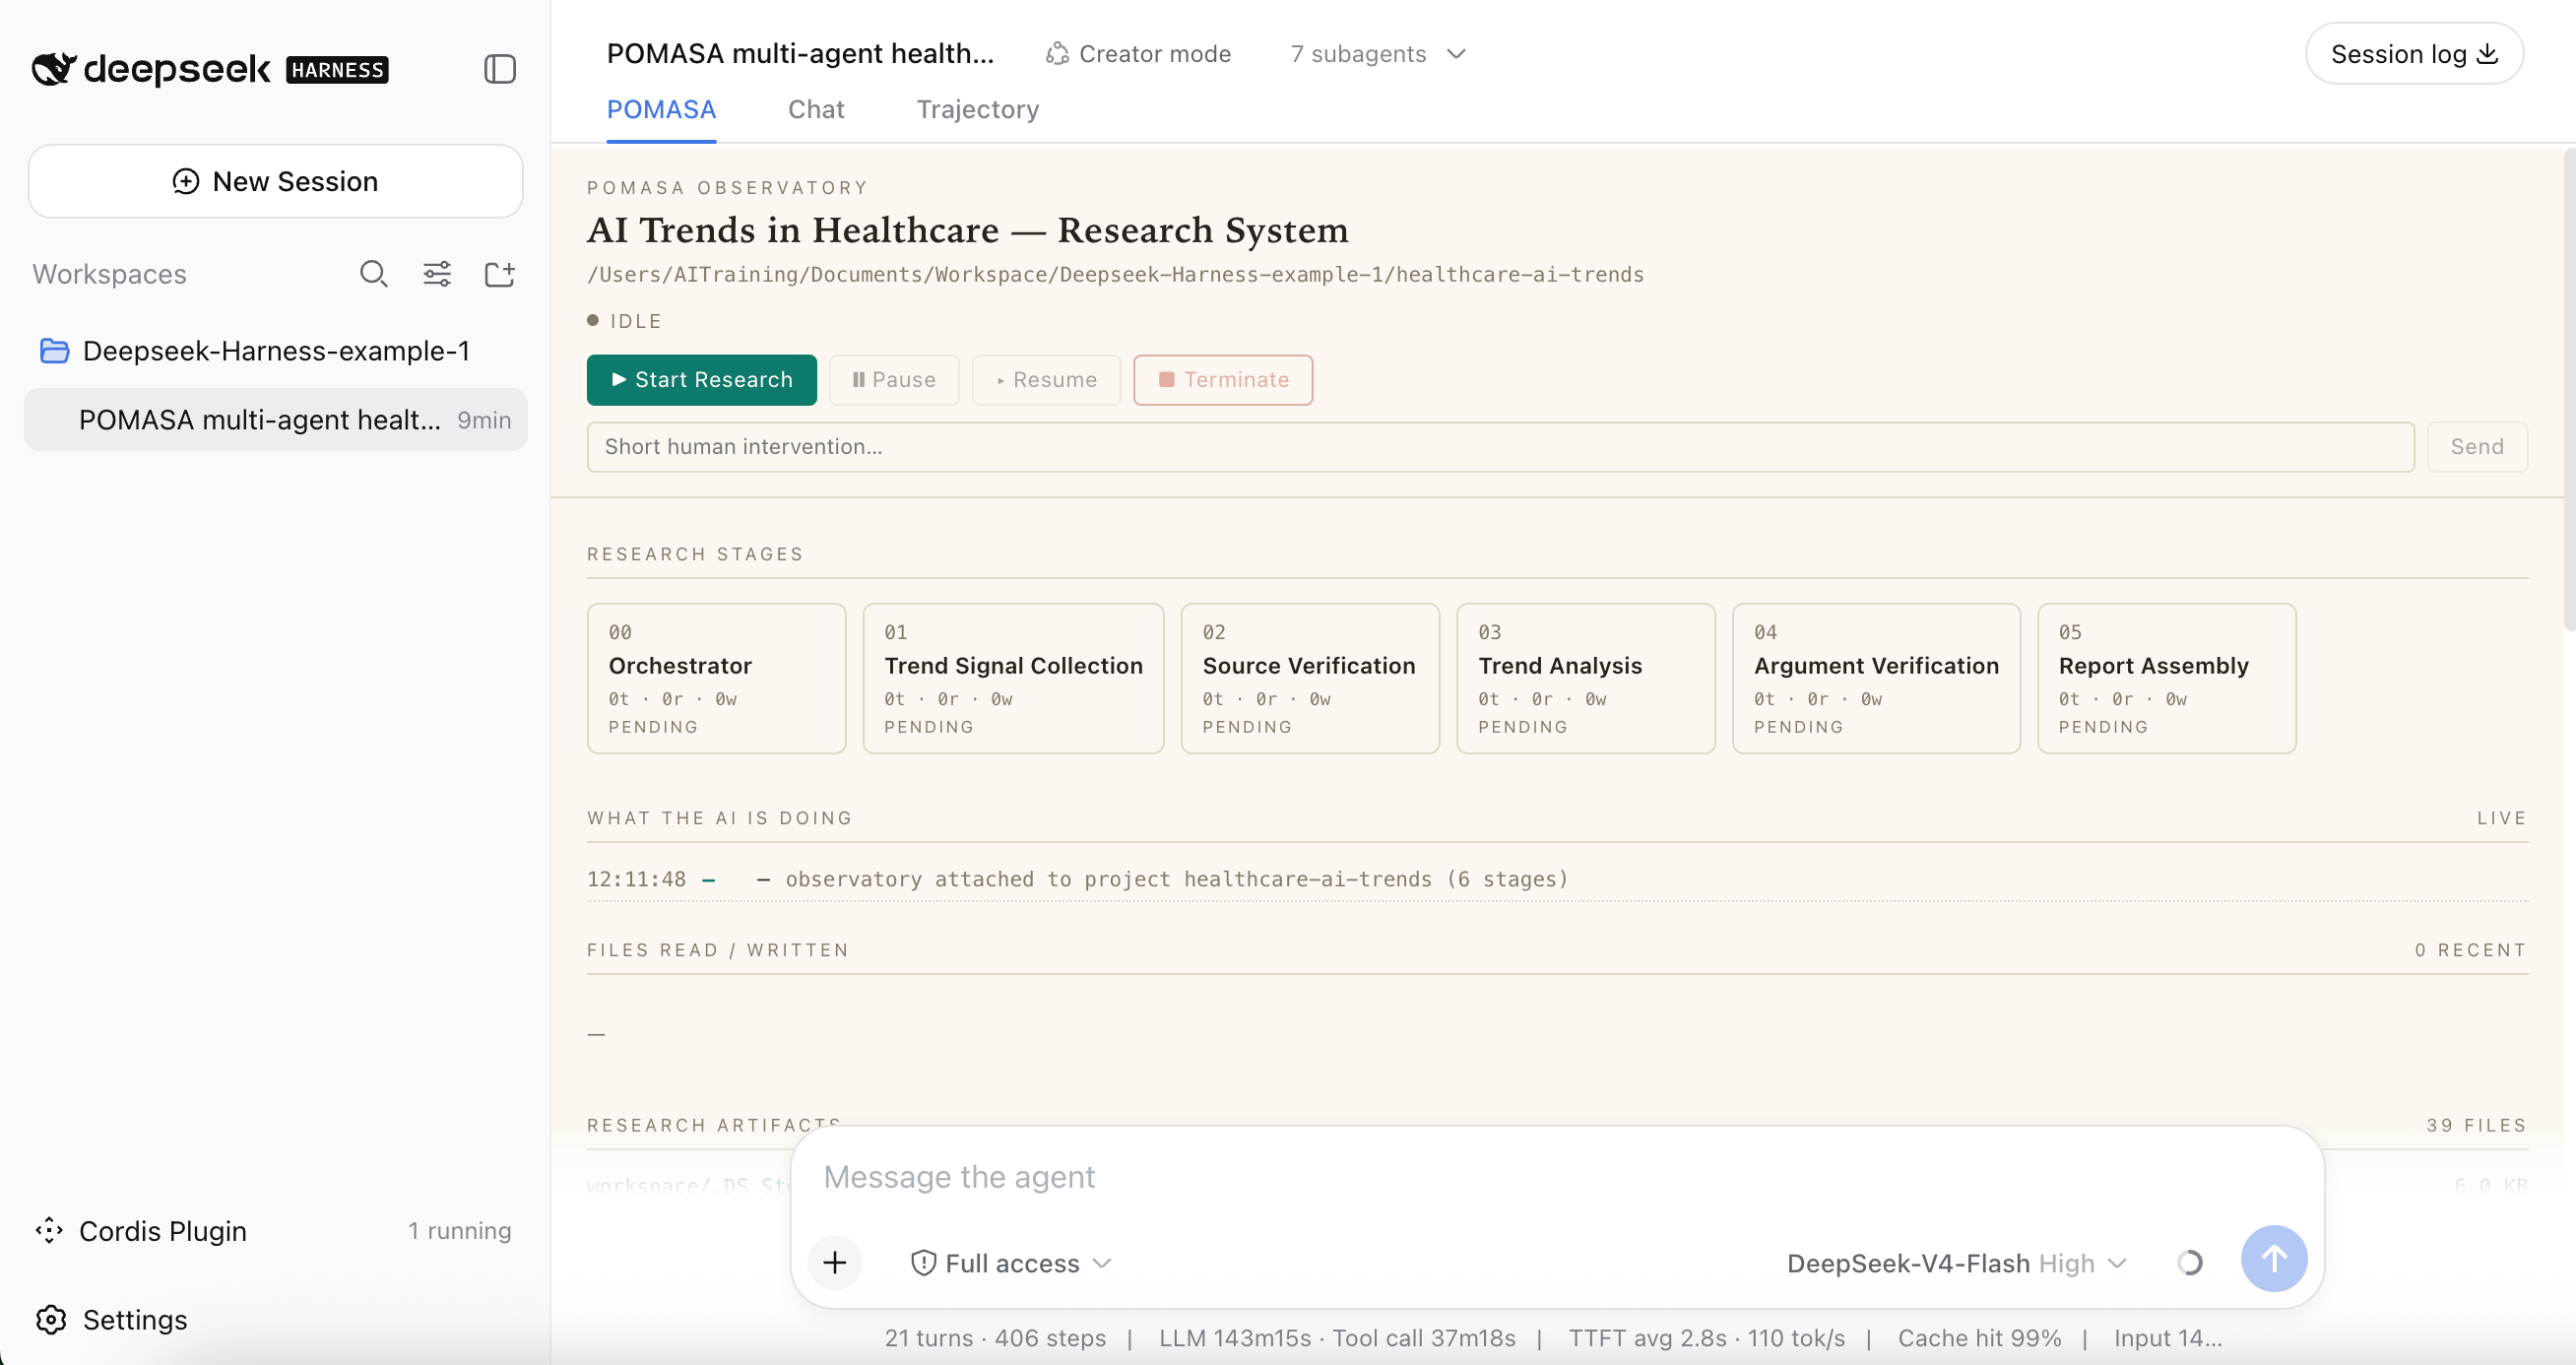Open the 04 Argument Verification stage card
This screenshot has height=1365, width=2576.
tap(1876, 678)
